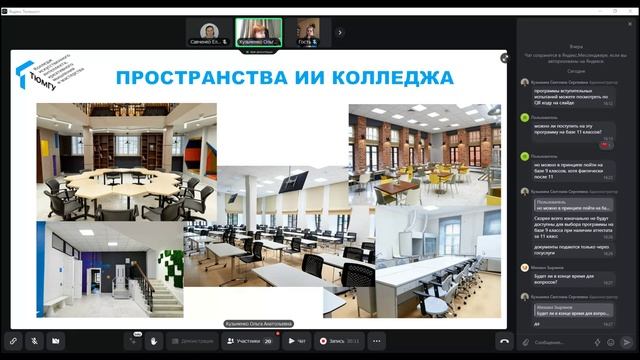
Task: Copy the meeting link with the link icon
Action: coord(13,341)
